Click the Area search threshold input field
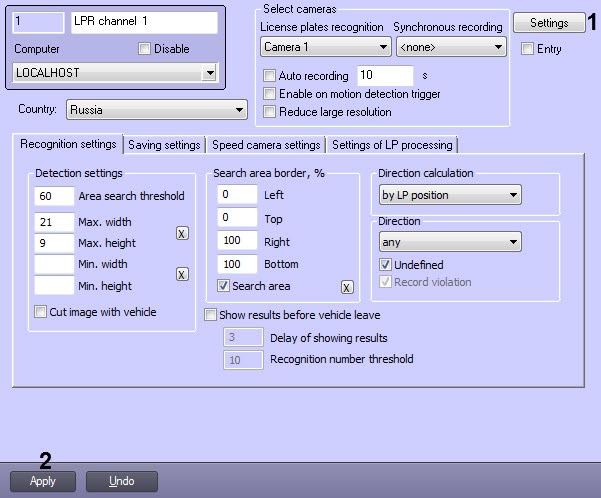The width and height of the screenshot is (601, 498). [x=52, y=195]
